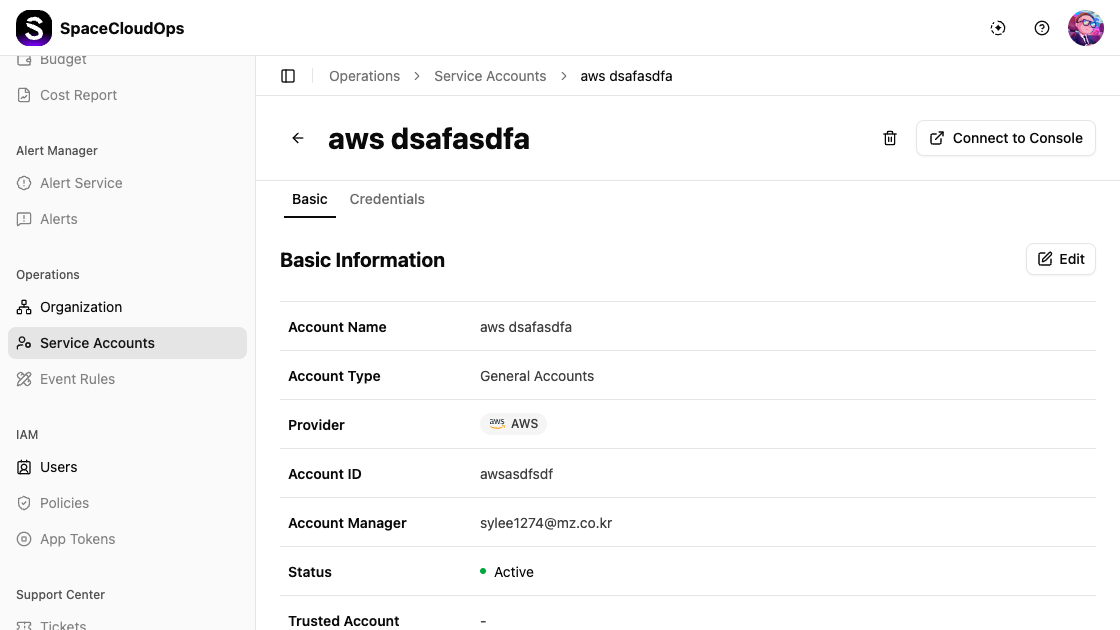Select App Tokens in the sidebar
1120x630 pixels.
click(x=77, y=539)
